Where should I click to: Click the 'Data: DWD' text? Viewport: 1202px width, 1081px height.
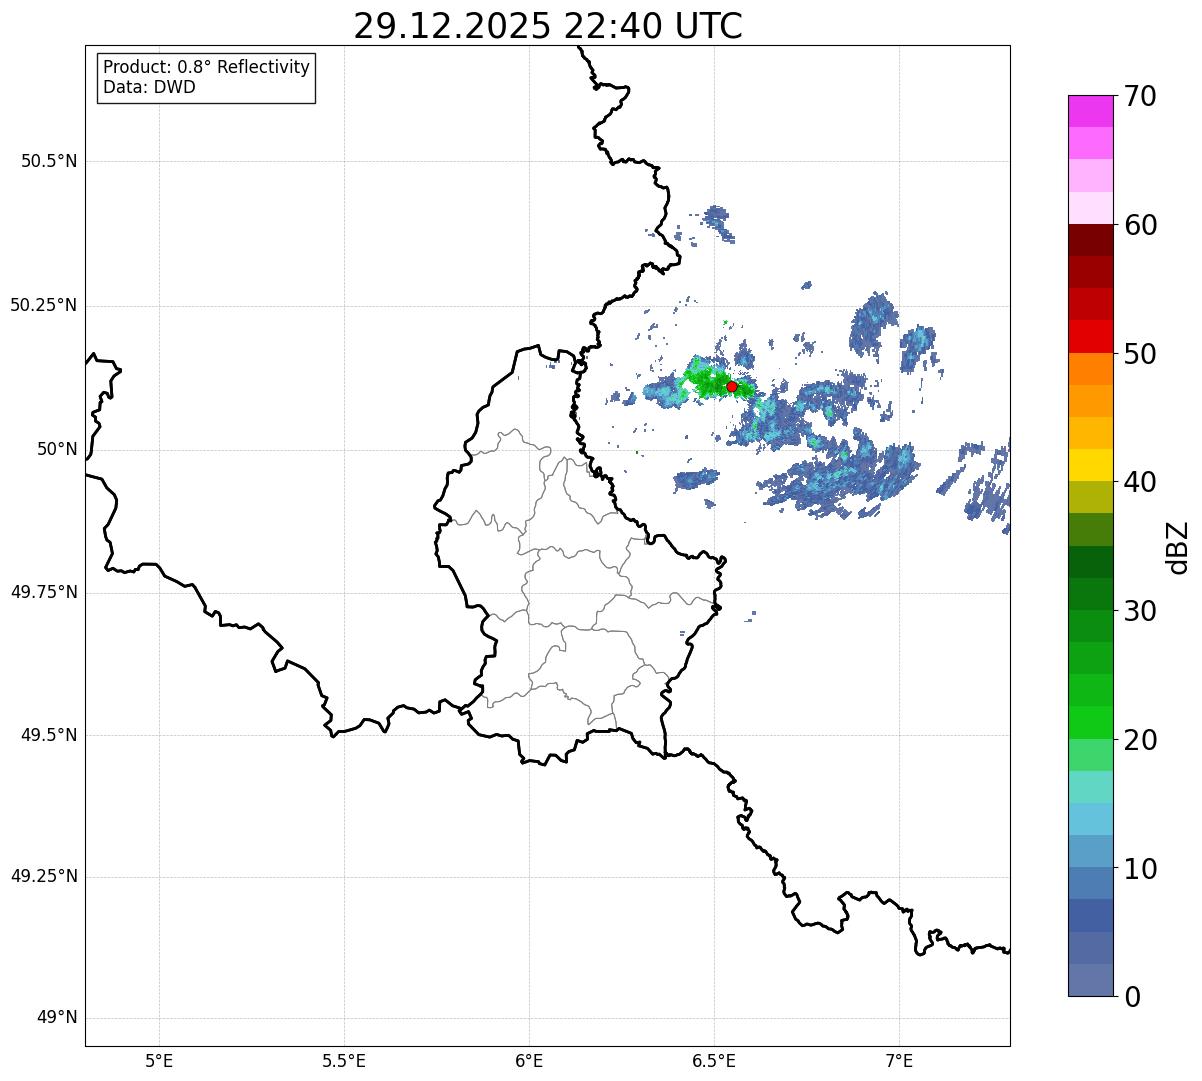[x=149, y=87]
